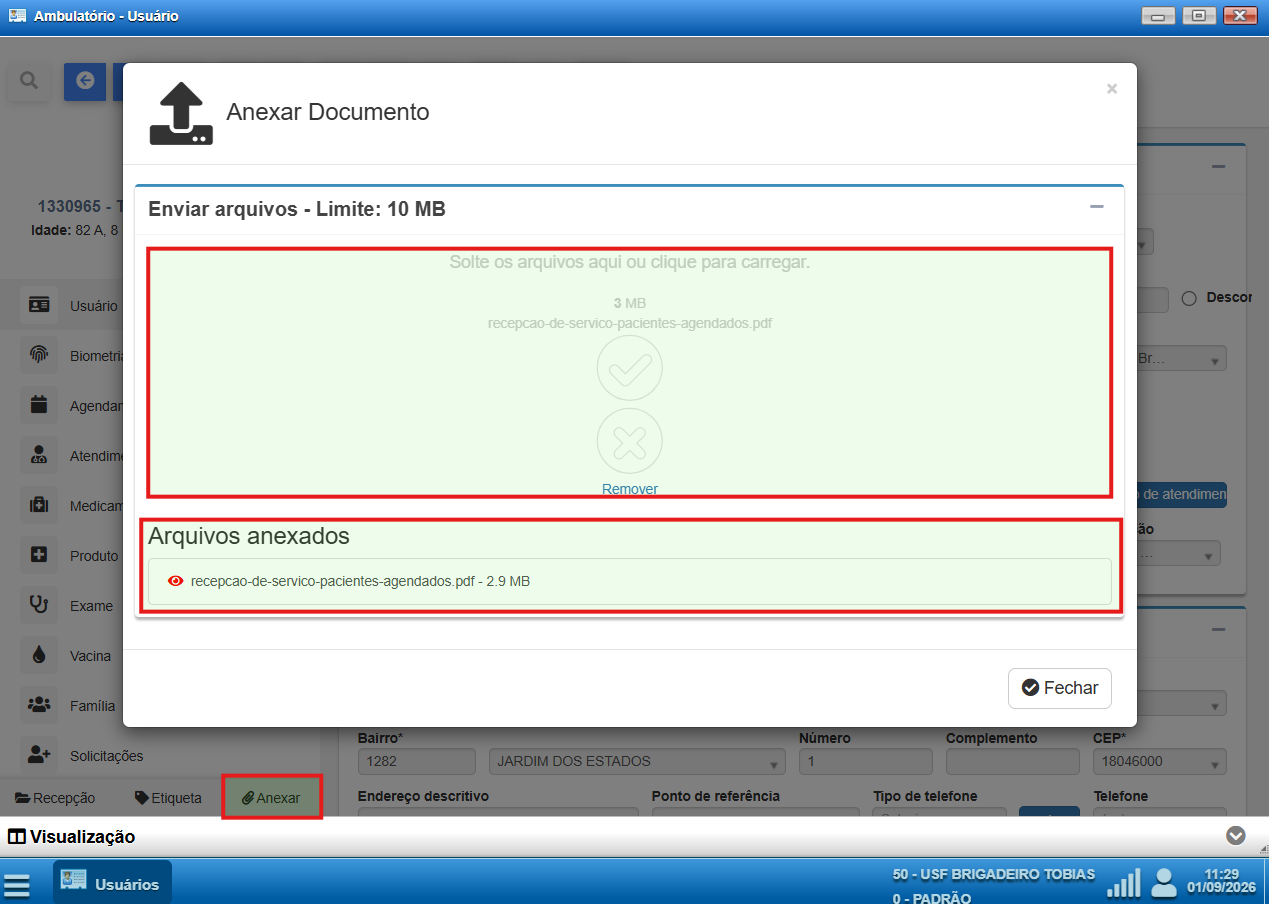Click the clock showing 11:29

1222,873
